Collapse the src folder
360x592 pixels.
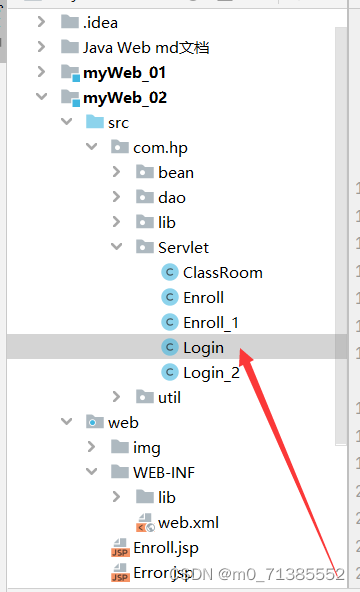pos(67,122)
